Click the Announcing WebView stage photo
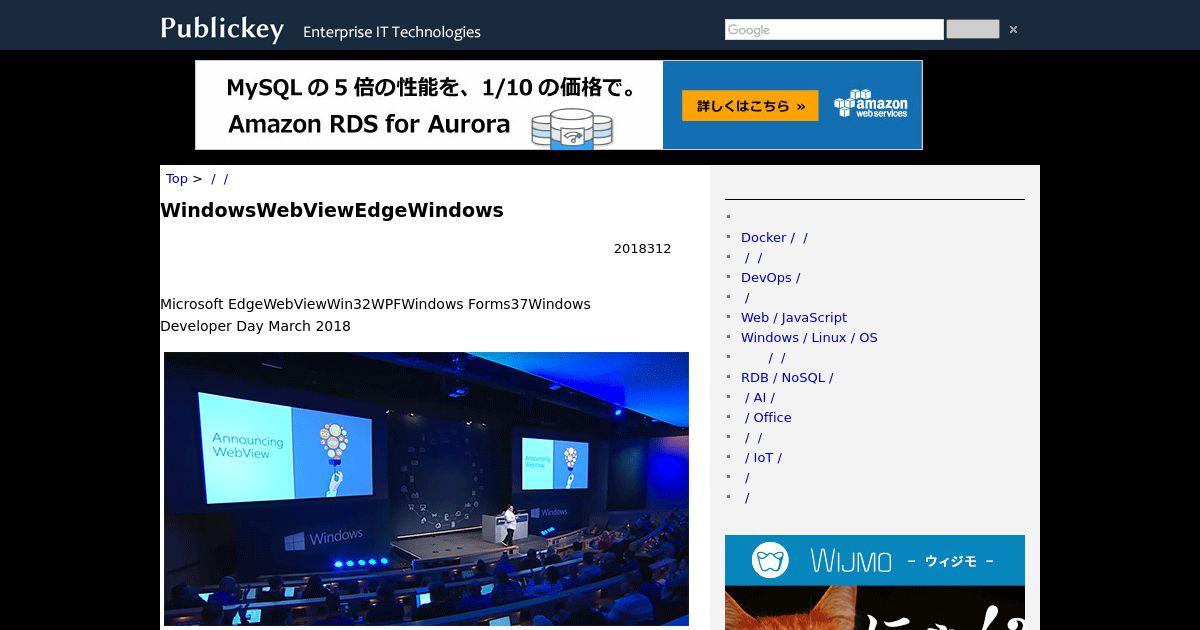 pos(426,489)
